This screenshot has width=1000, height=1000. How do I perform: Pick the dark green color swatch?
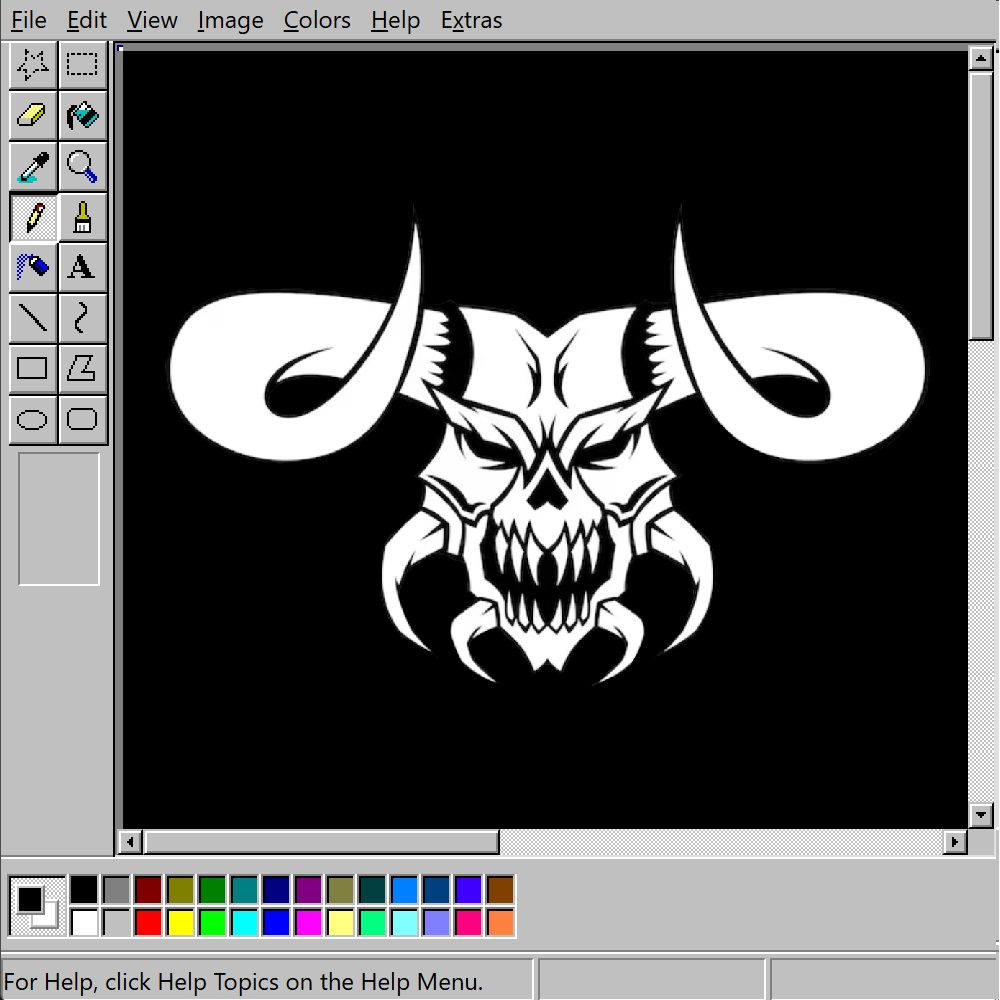coord(212,890)
